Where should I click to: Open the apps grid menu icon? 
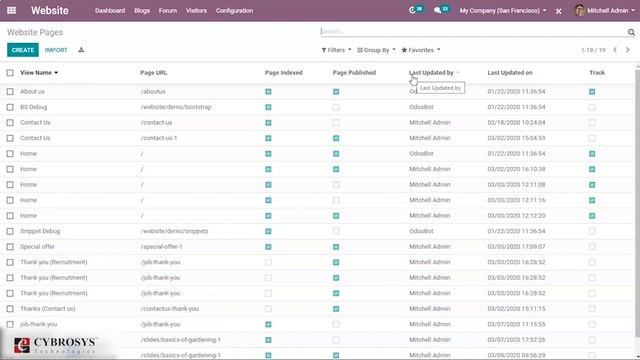click(11, 11)
